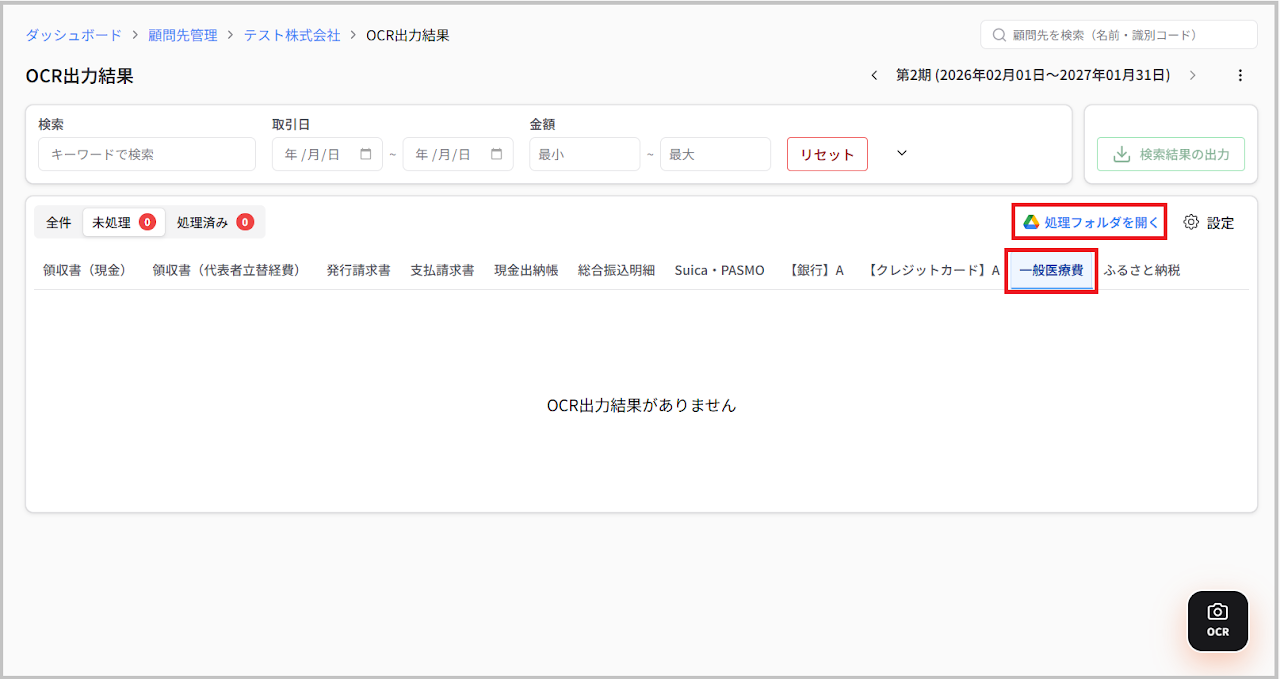Screen dimensions: 1280x679
Task: Click the minimum amount 最小 field
Action: [x=584, y=154]
